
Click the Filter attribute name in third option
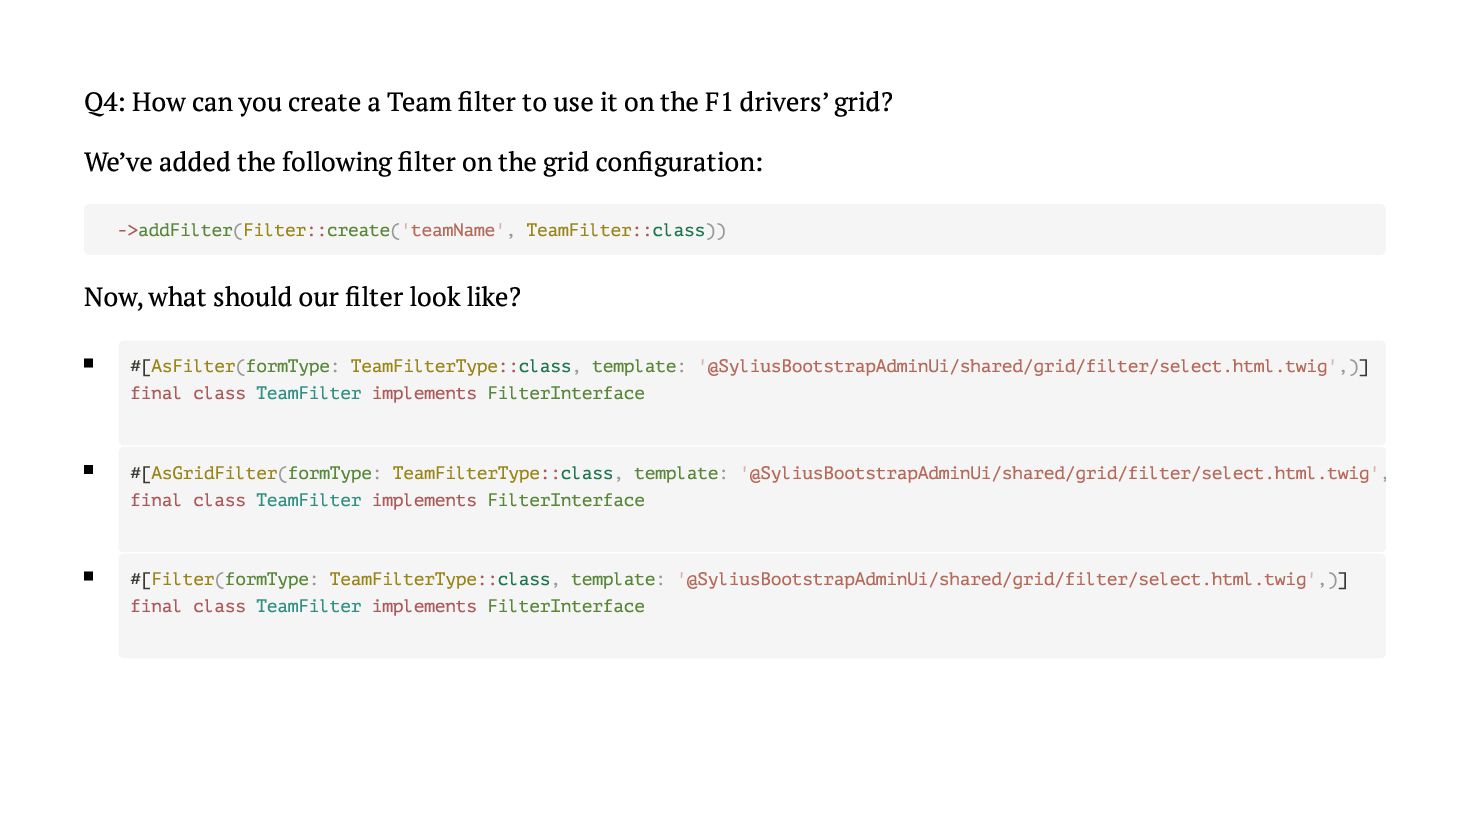click(183, 579)
